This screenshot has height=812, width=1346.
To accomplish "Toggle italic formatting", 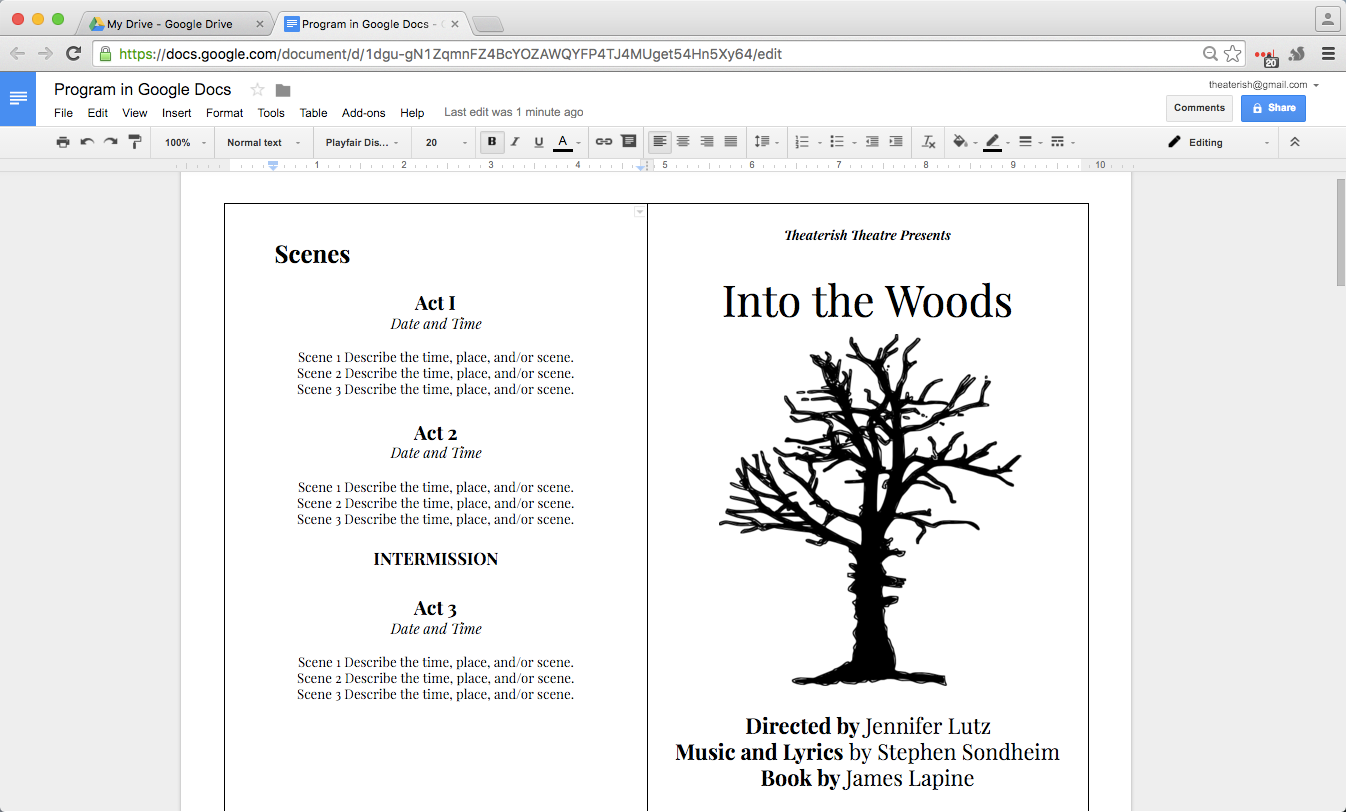I will (x=515, y=142).
